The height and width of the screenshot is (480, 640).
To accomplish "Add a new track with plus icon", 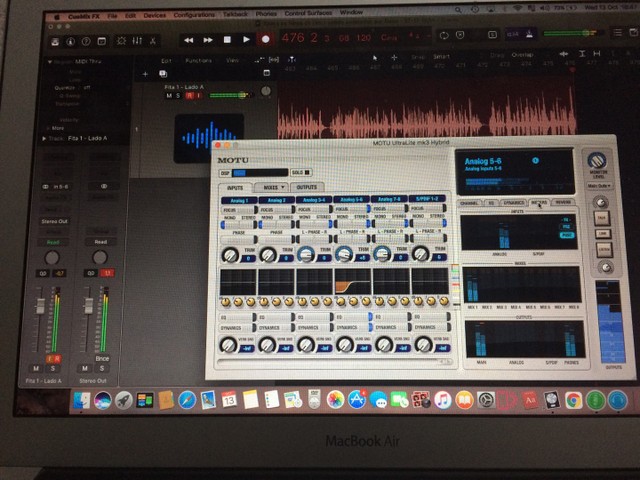I will point(145,74).
